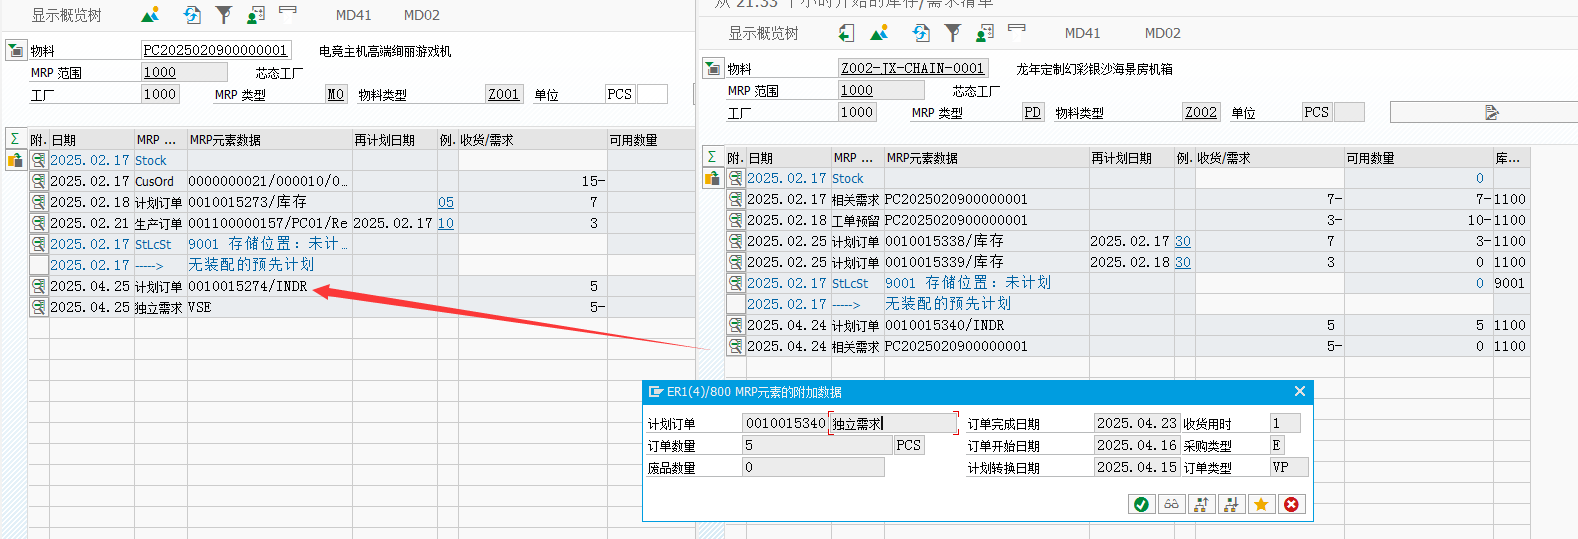Click the pegging upward hierarchy icon in dialog
This screenshot has height=539, width=1578.
click(x=1201, y=504)
